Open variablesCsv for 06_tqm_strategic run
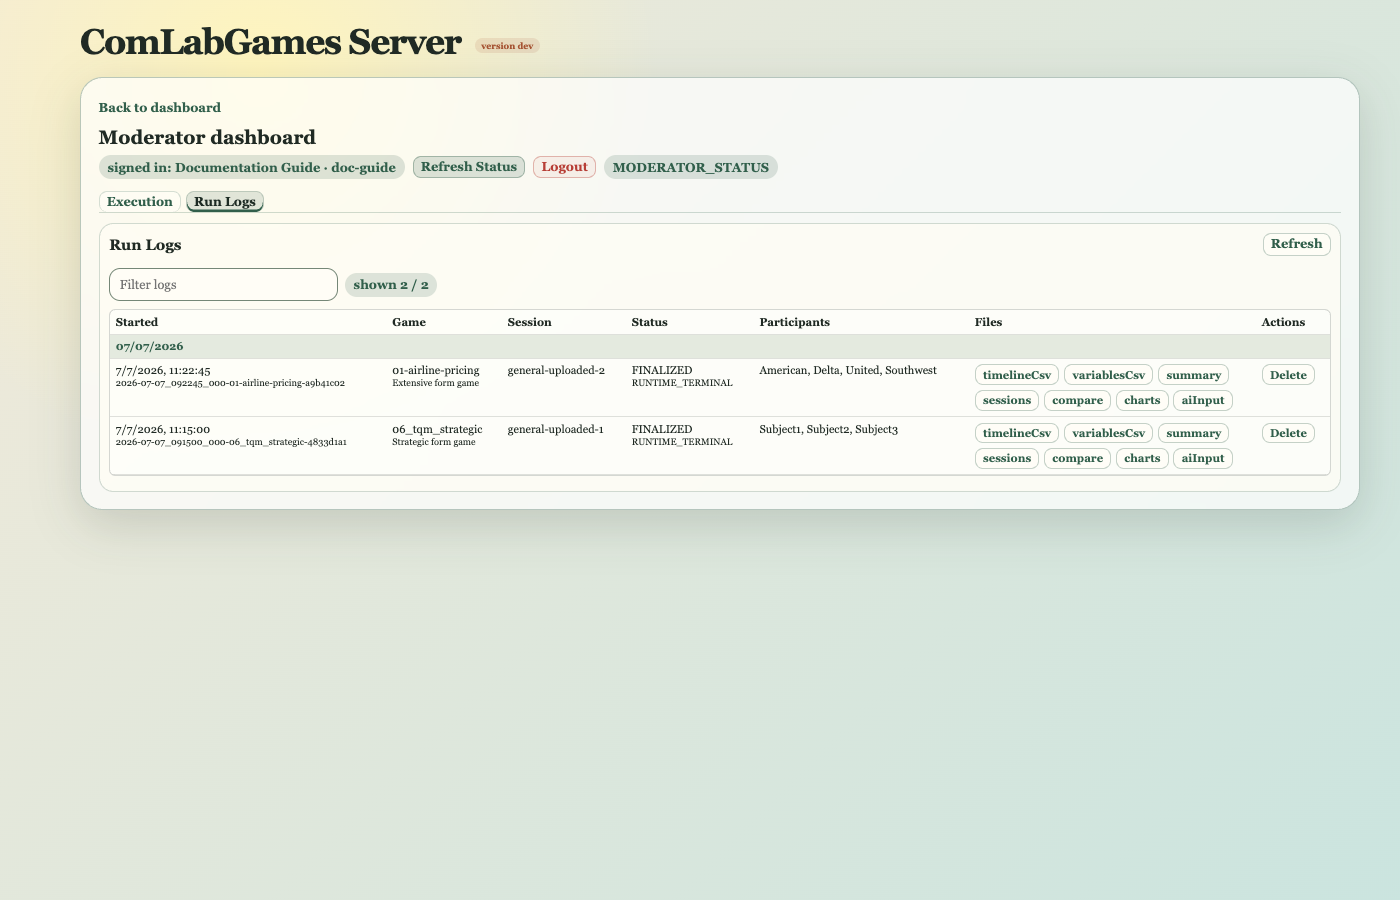This screenshot has width=1400, height=900. click(1108, 433)
